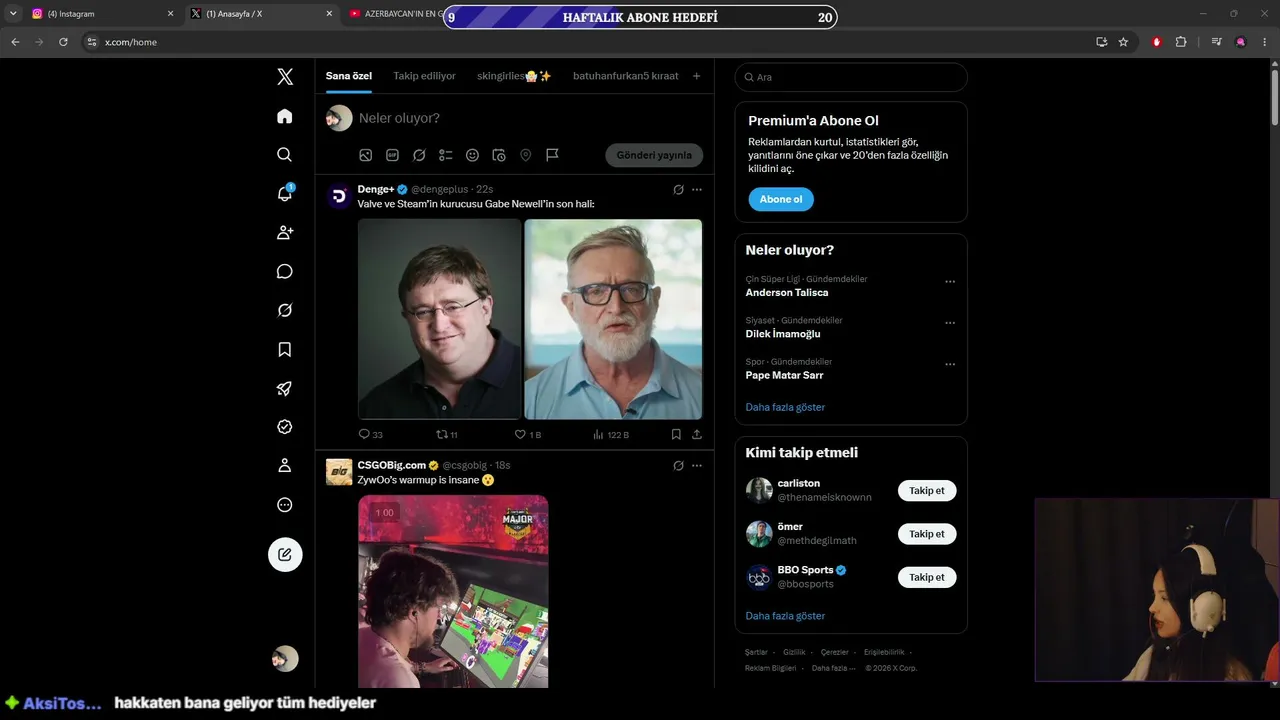1280x720 pixels.
Task: Click the Ara search field
Action: click(851, 77)
